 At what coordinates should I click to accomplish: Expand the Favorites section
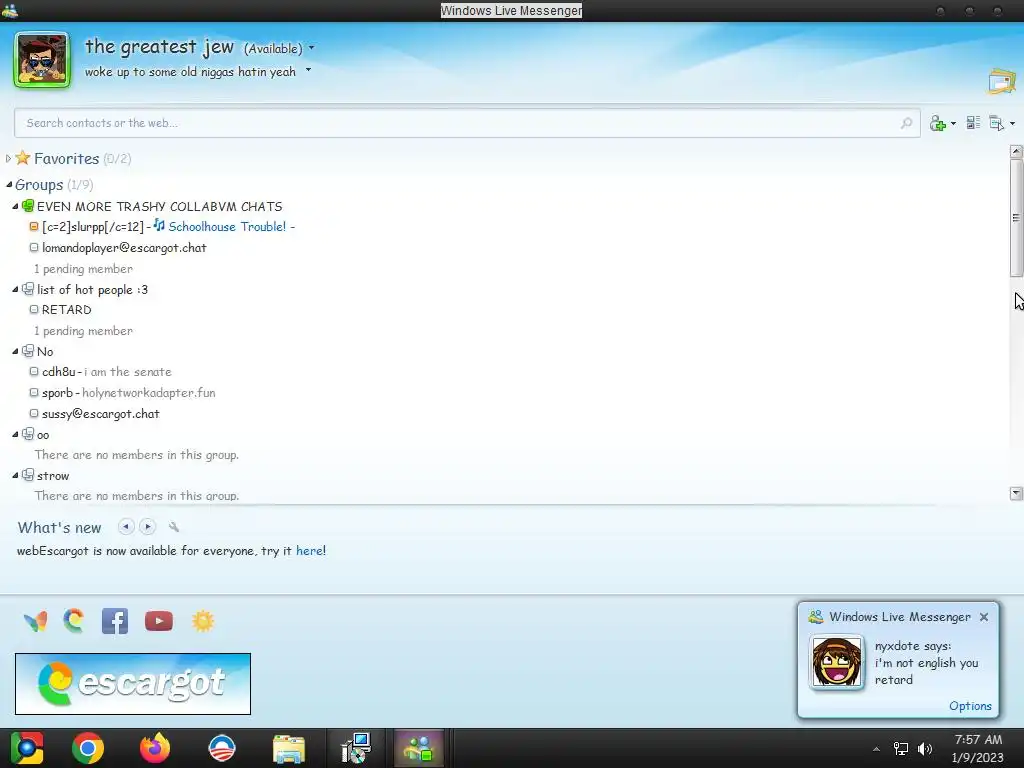[8, 159]
